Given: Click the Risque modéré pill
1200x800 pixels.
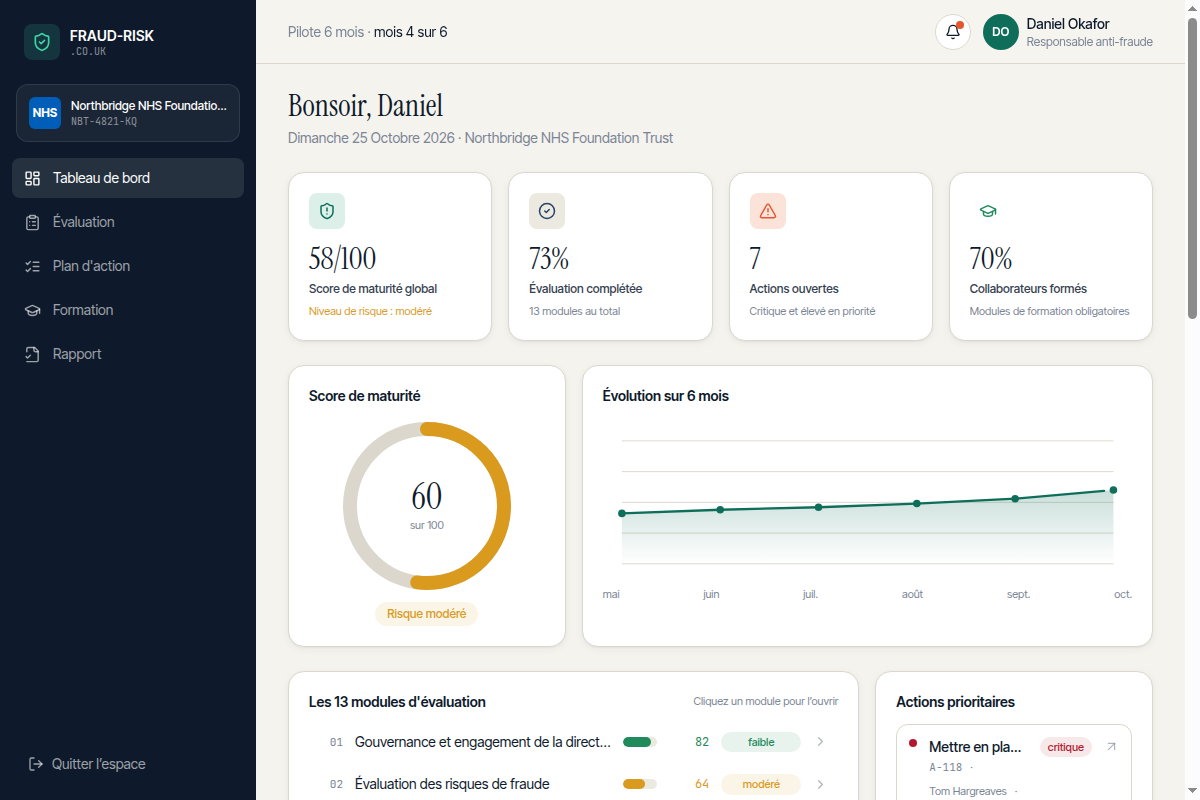Looking at the screenshot, I should [x=427, y=614].
